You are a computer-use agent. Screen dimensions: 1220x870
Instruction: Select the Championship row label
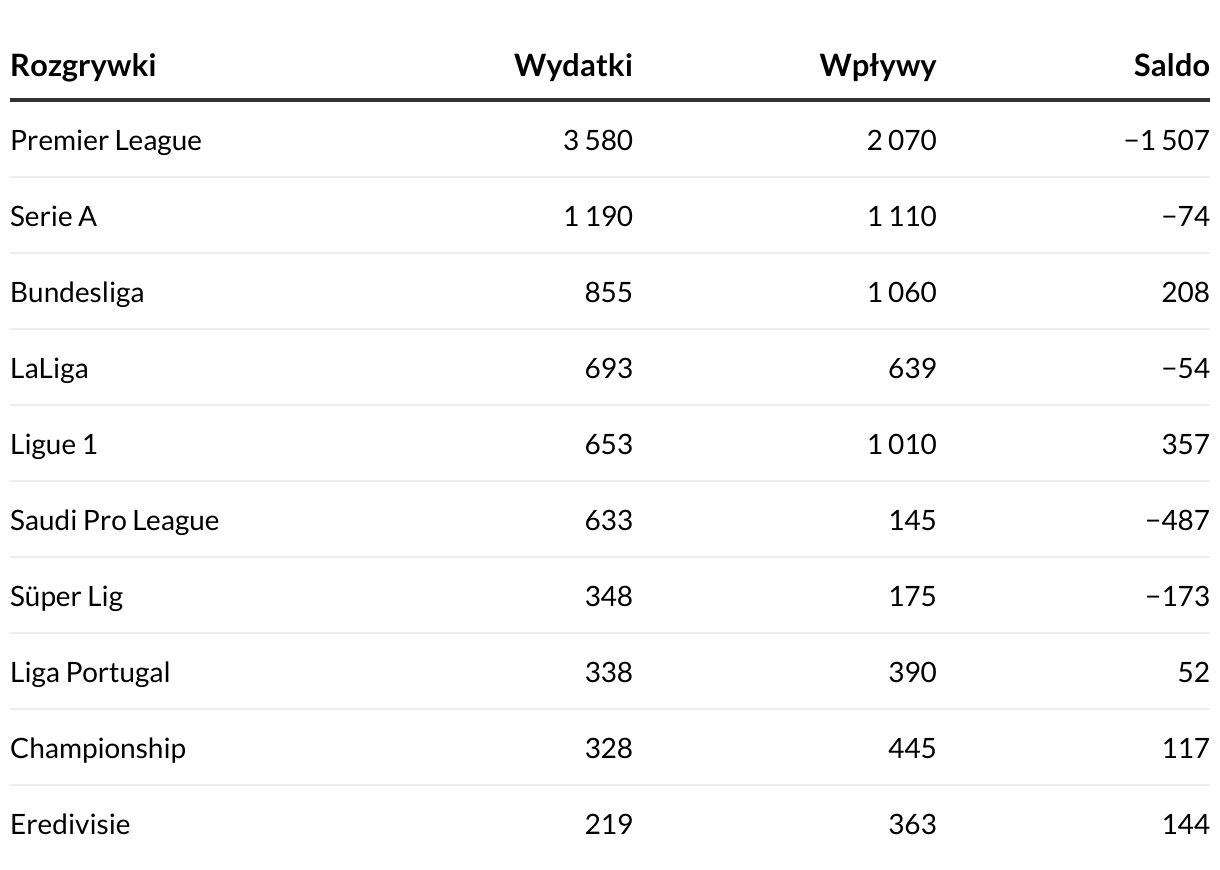coord(98,748)
